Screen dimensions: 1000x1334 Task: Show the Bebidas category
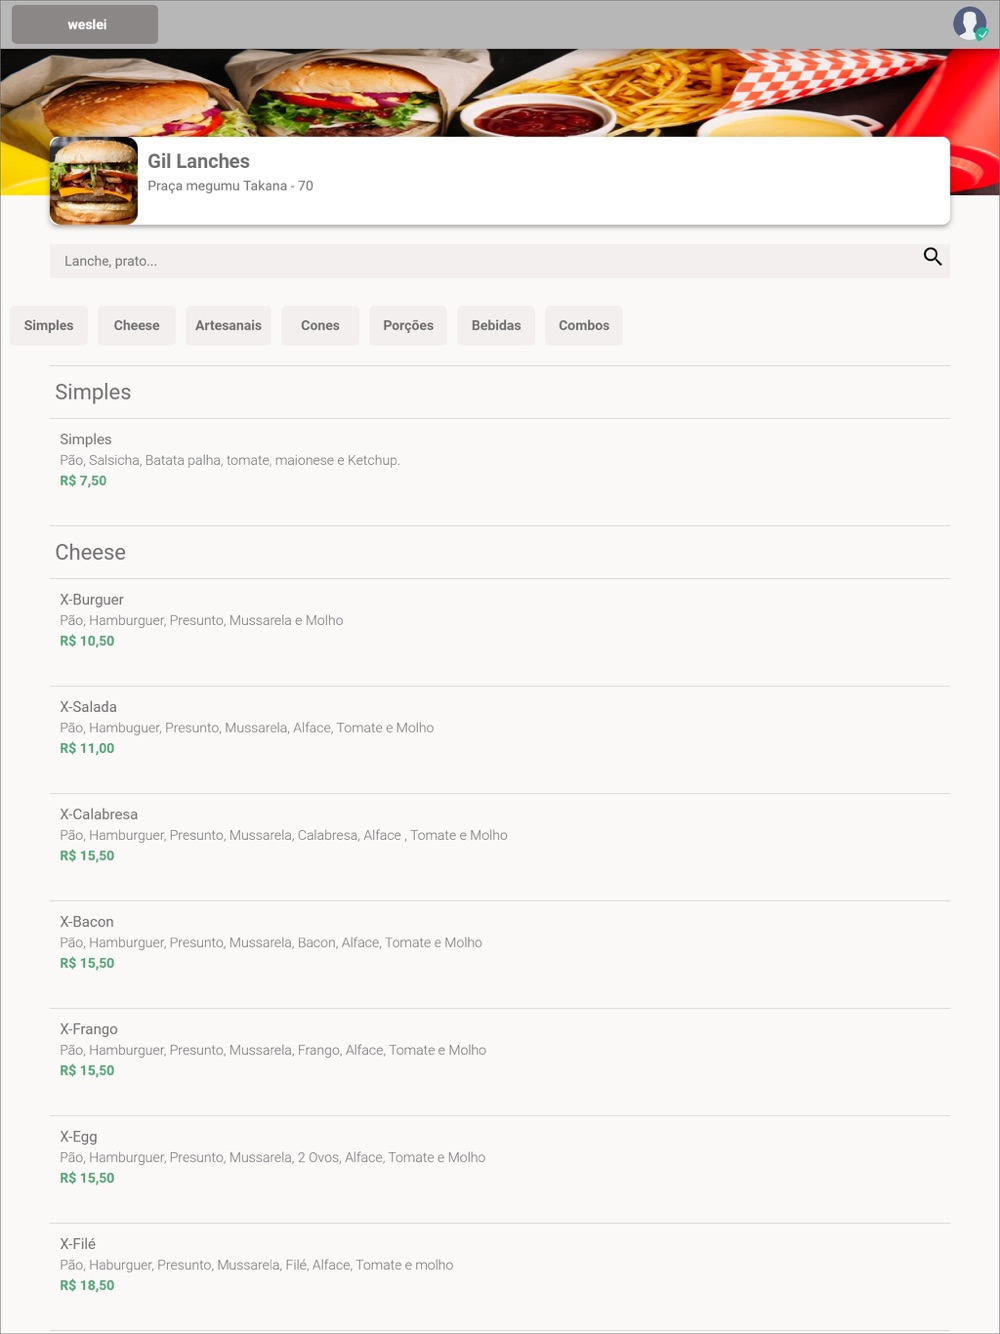click(496, 326)
